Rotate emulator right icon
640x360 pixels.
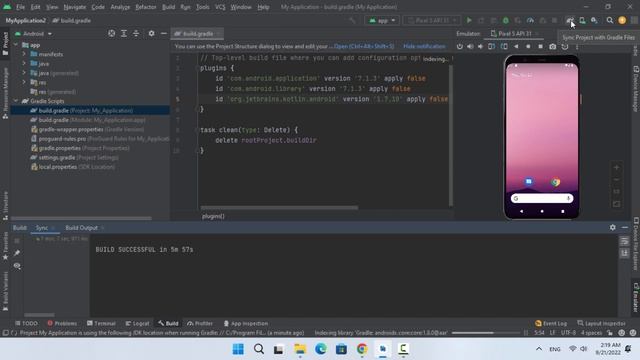tap(504, 47)
